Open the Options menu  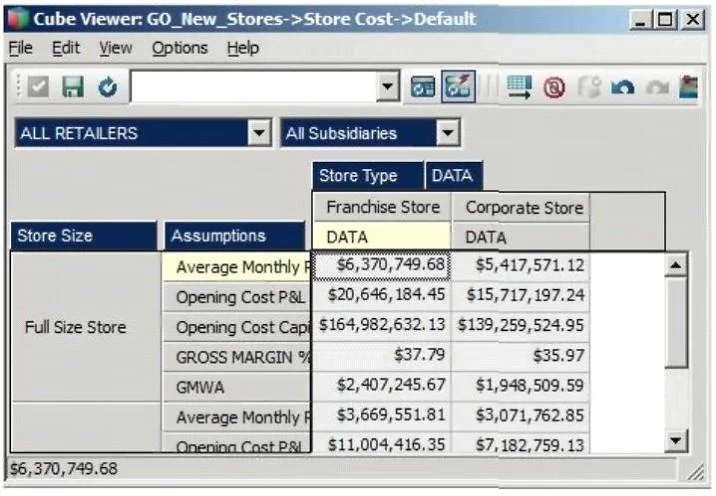tap(179, 48)
